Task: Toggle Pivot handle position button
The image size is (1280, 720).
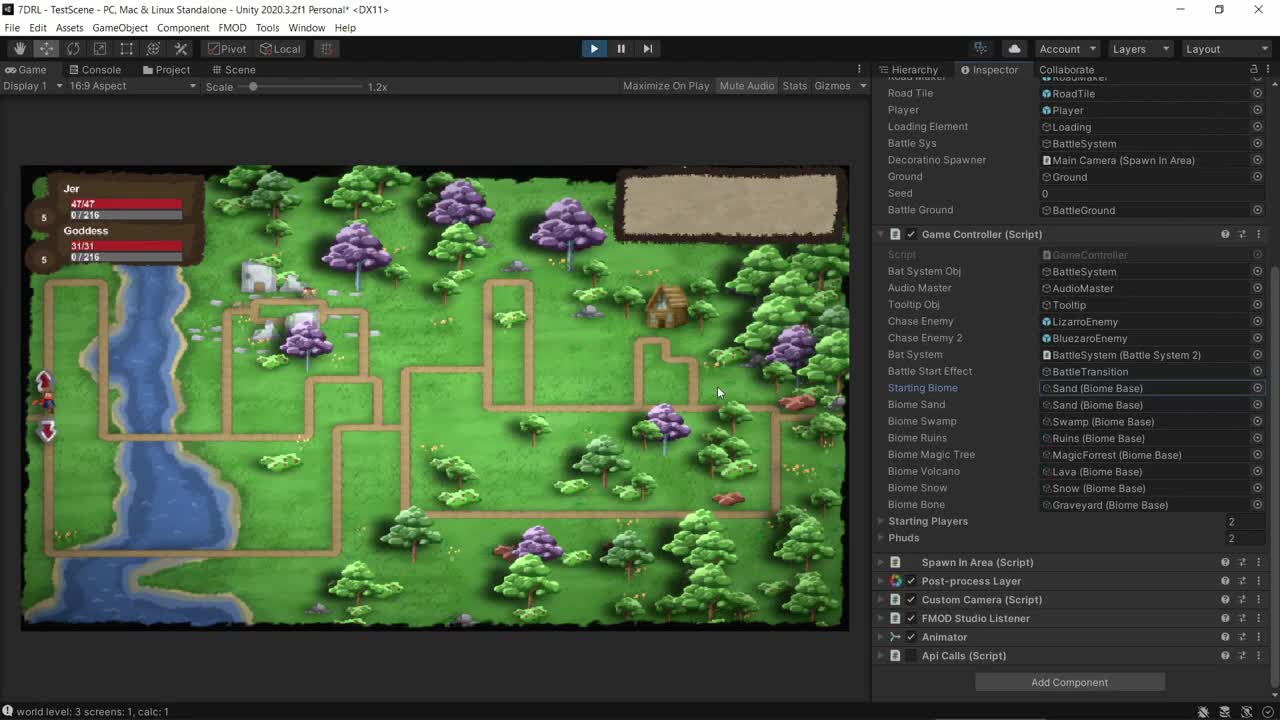Action: coord(226,48)
